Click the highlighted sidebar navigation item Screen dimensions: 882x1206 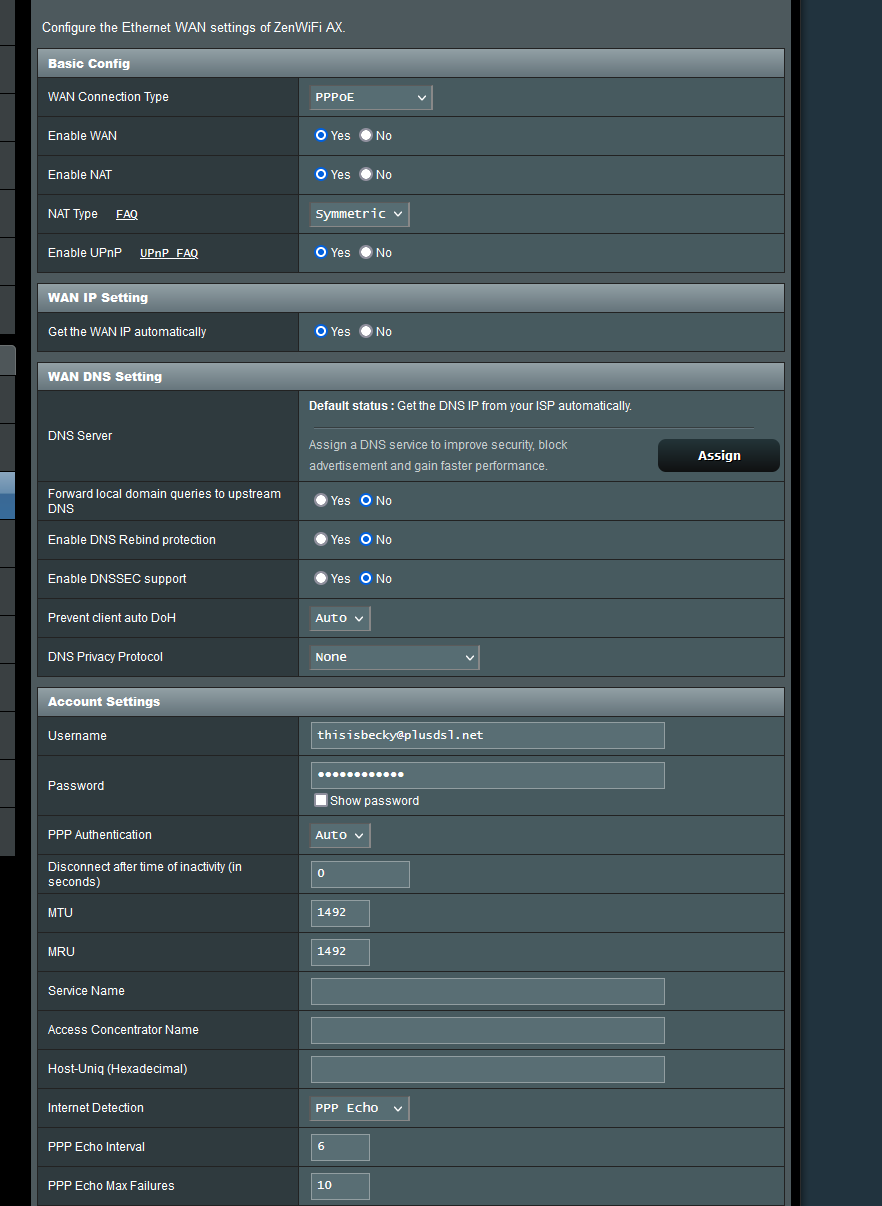(6, 495)
